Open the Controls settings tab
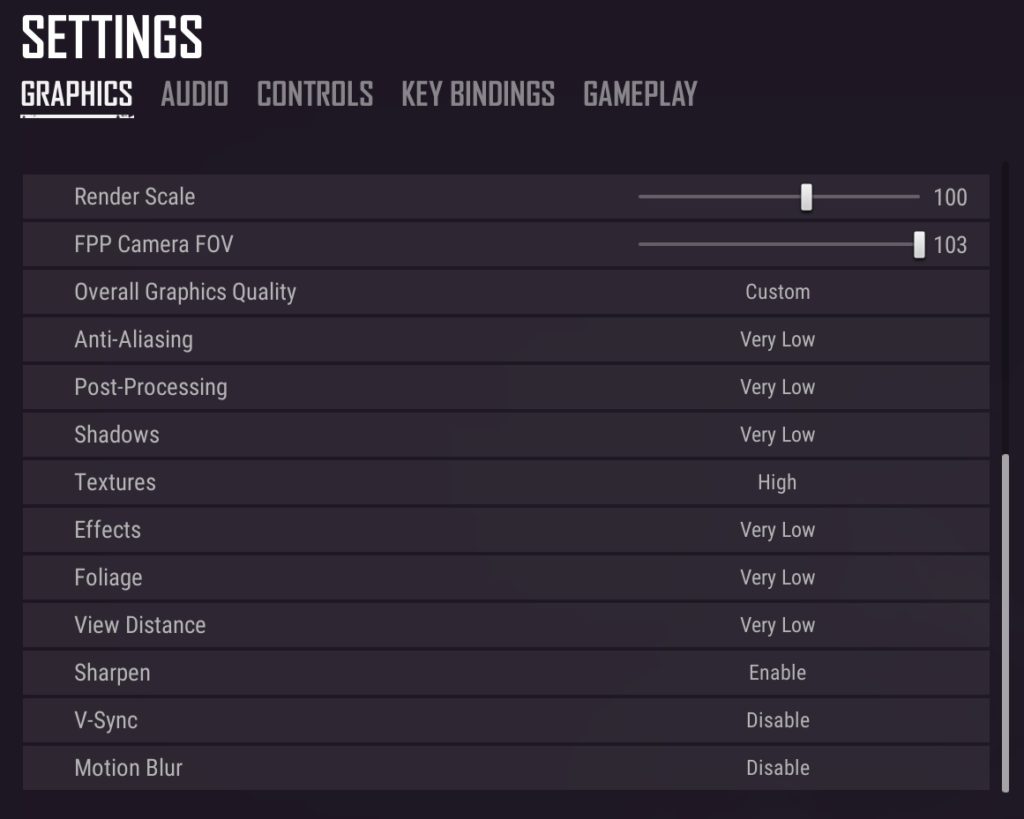This screenshot has width=1024, height=819. (314, 94)
